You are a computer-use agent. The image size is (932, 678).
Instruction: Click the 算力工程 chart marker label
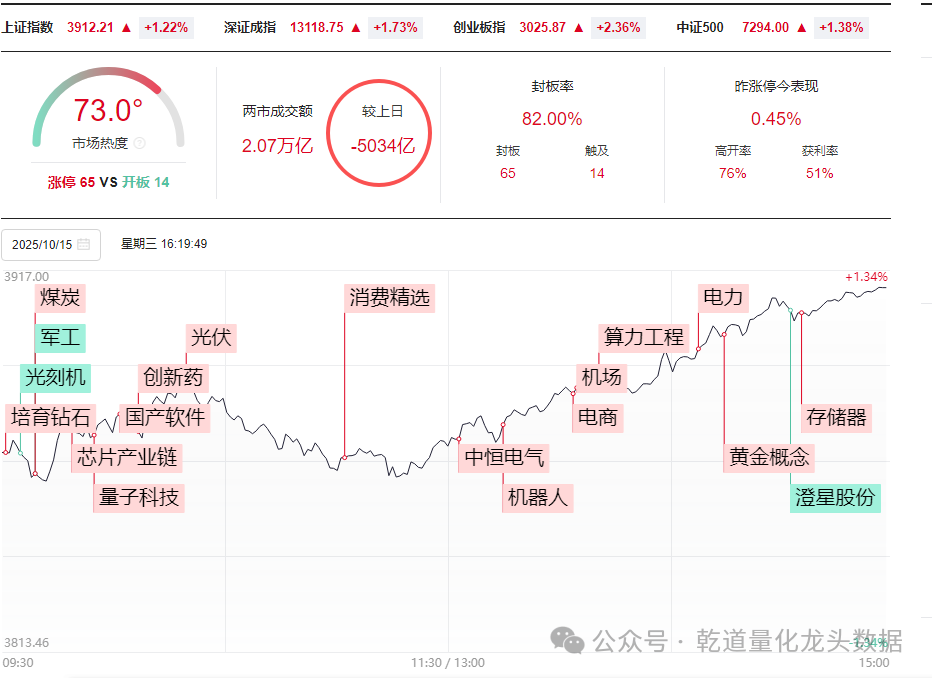tap(643, 337)
